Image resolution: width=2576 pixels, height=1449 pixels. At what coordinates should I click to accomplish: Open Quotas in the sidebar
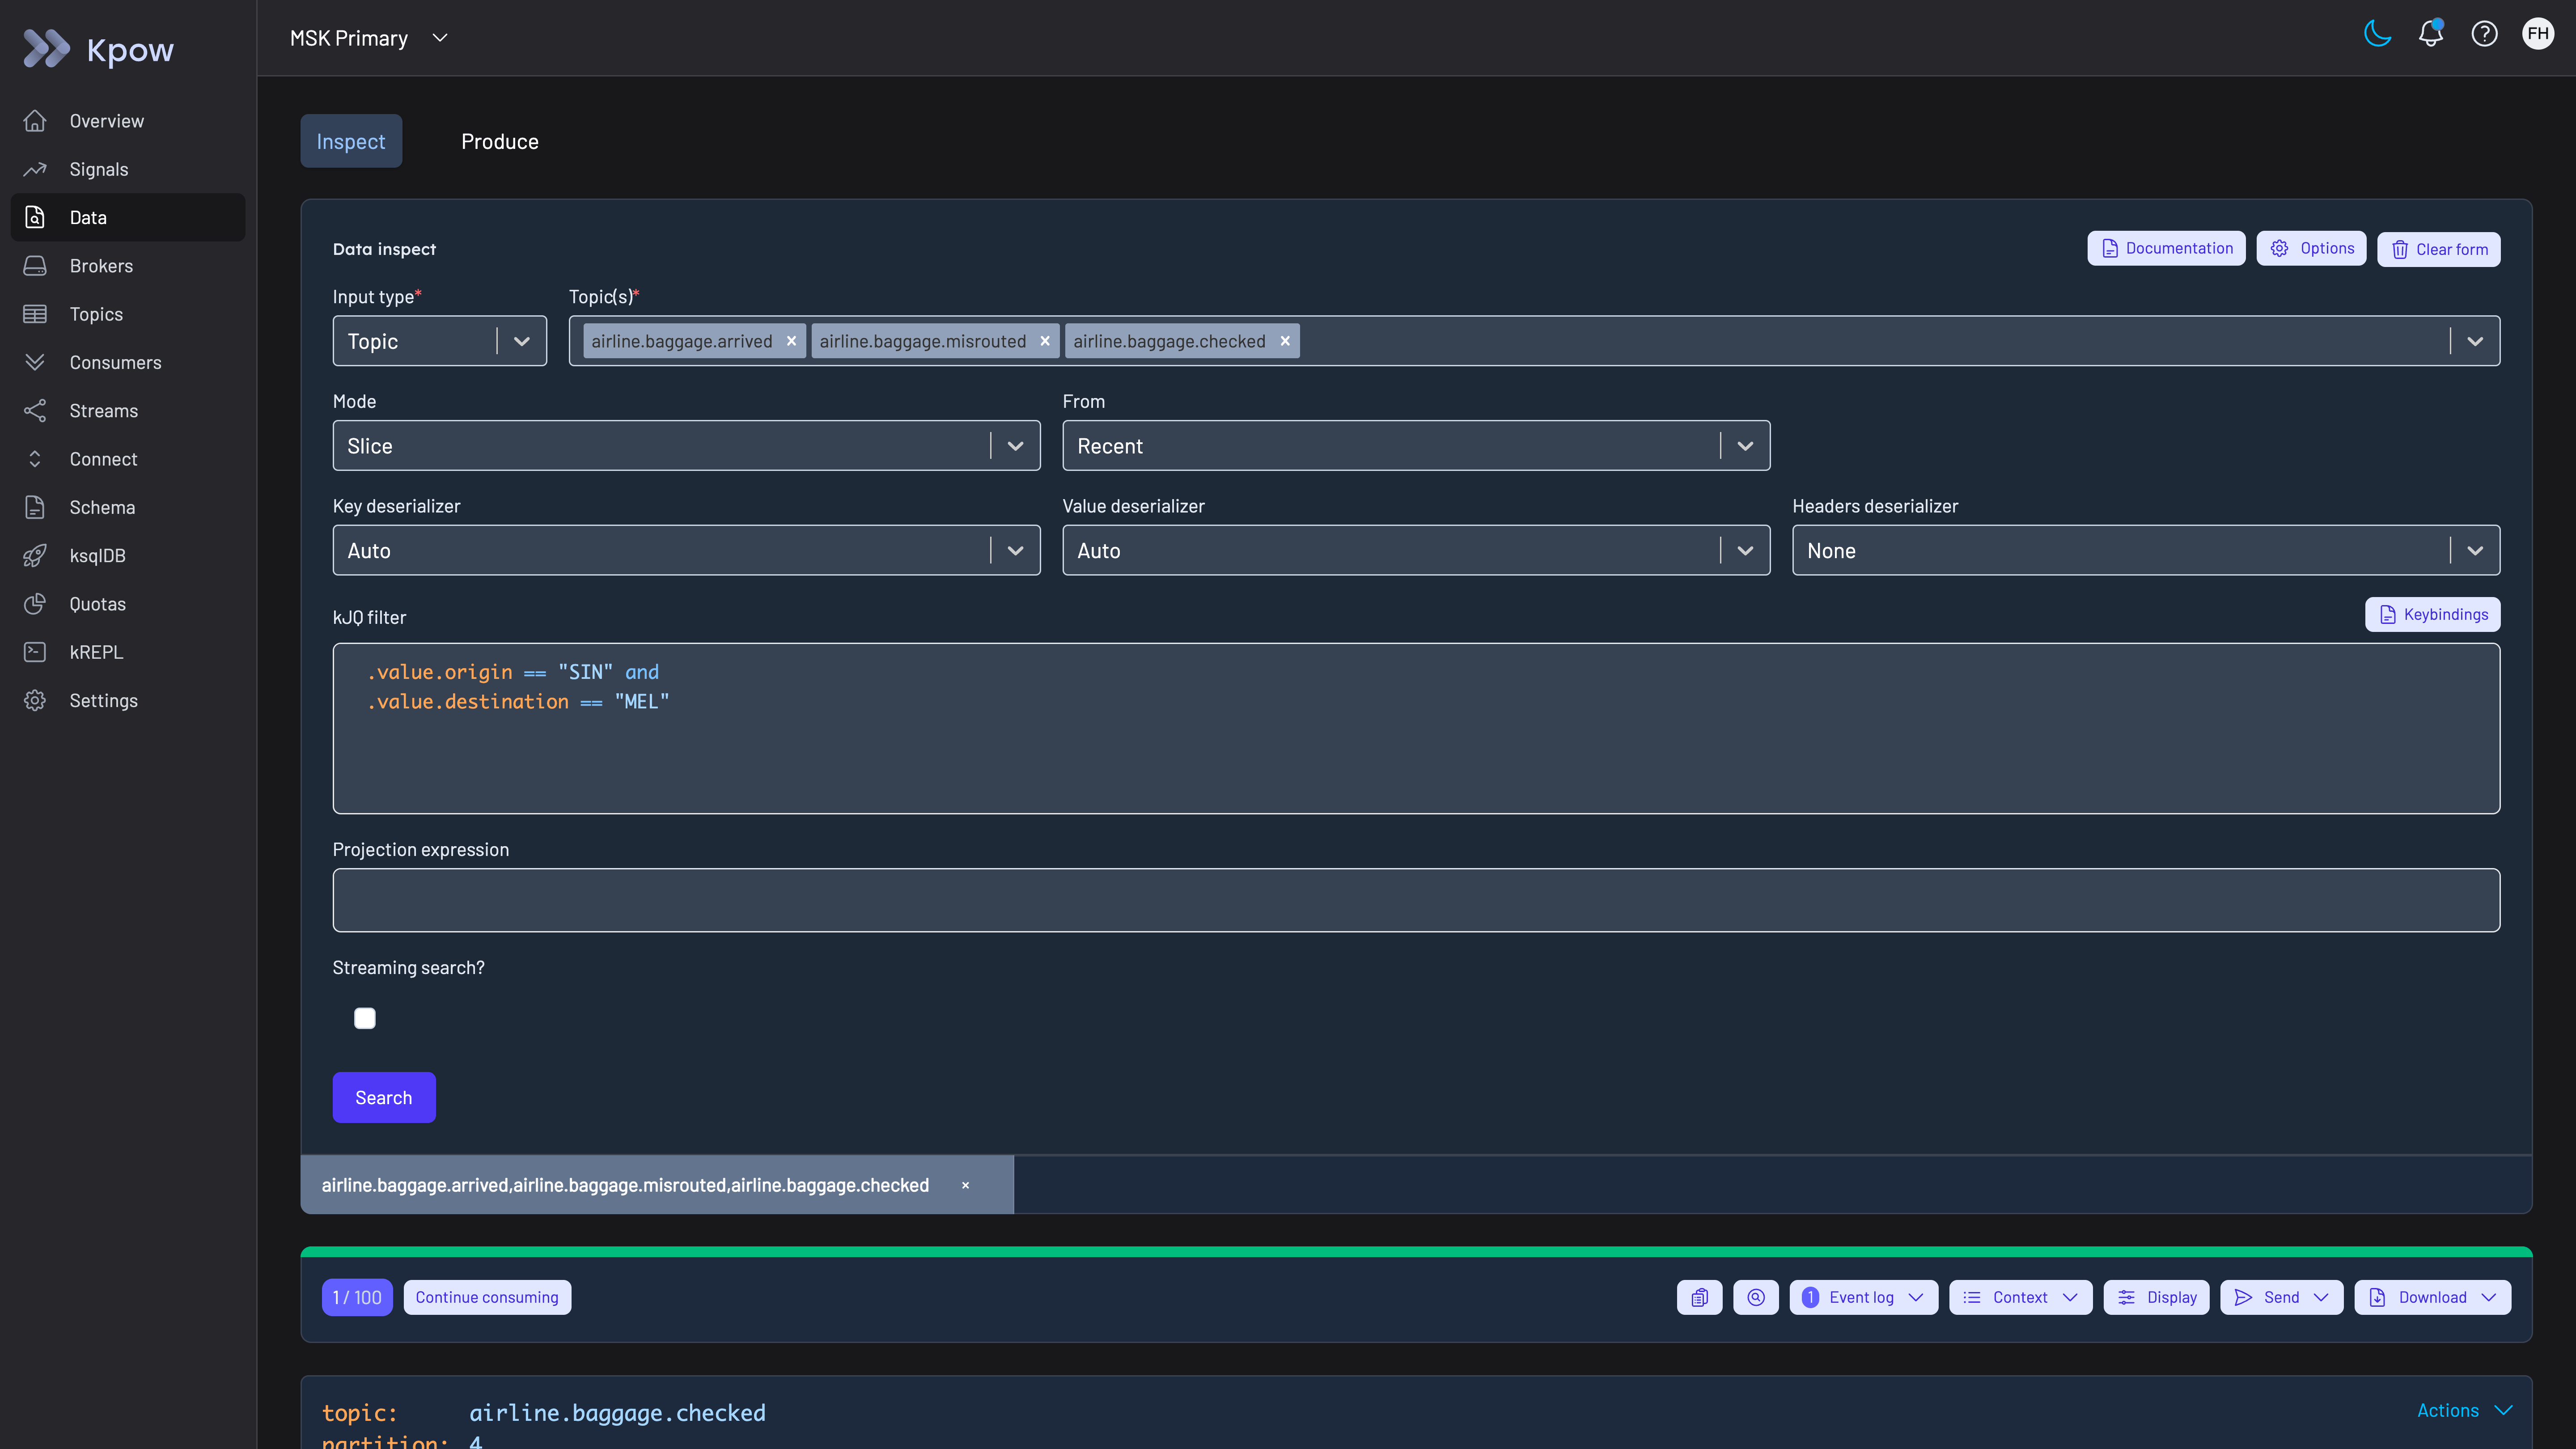point(128,604)
